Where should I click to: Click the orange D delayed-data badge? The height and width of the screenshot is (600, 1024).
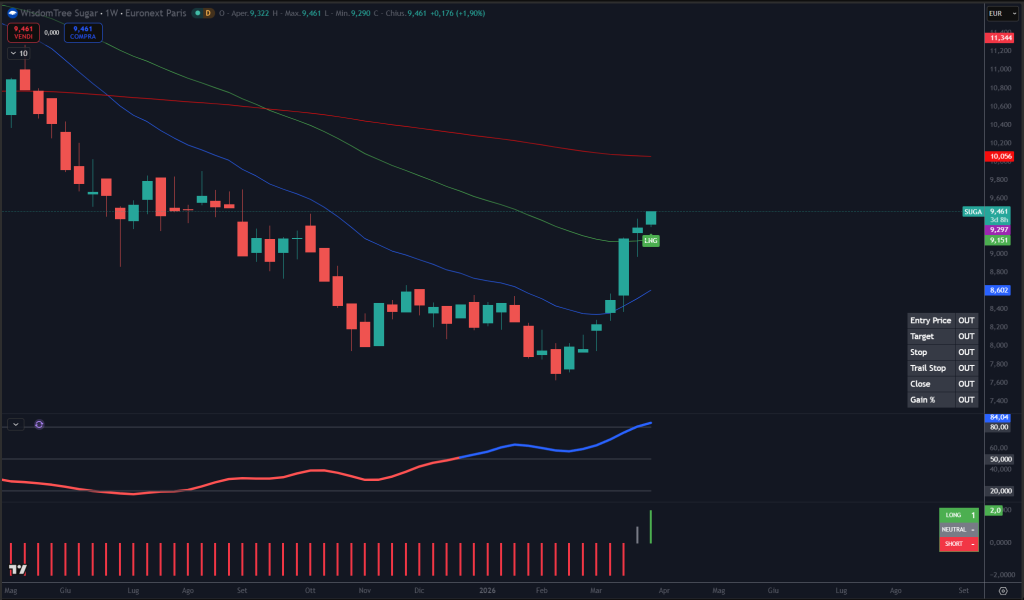coord(208,13)
